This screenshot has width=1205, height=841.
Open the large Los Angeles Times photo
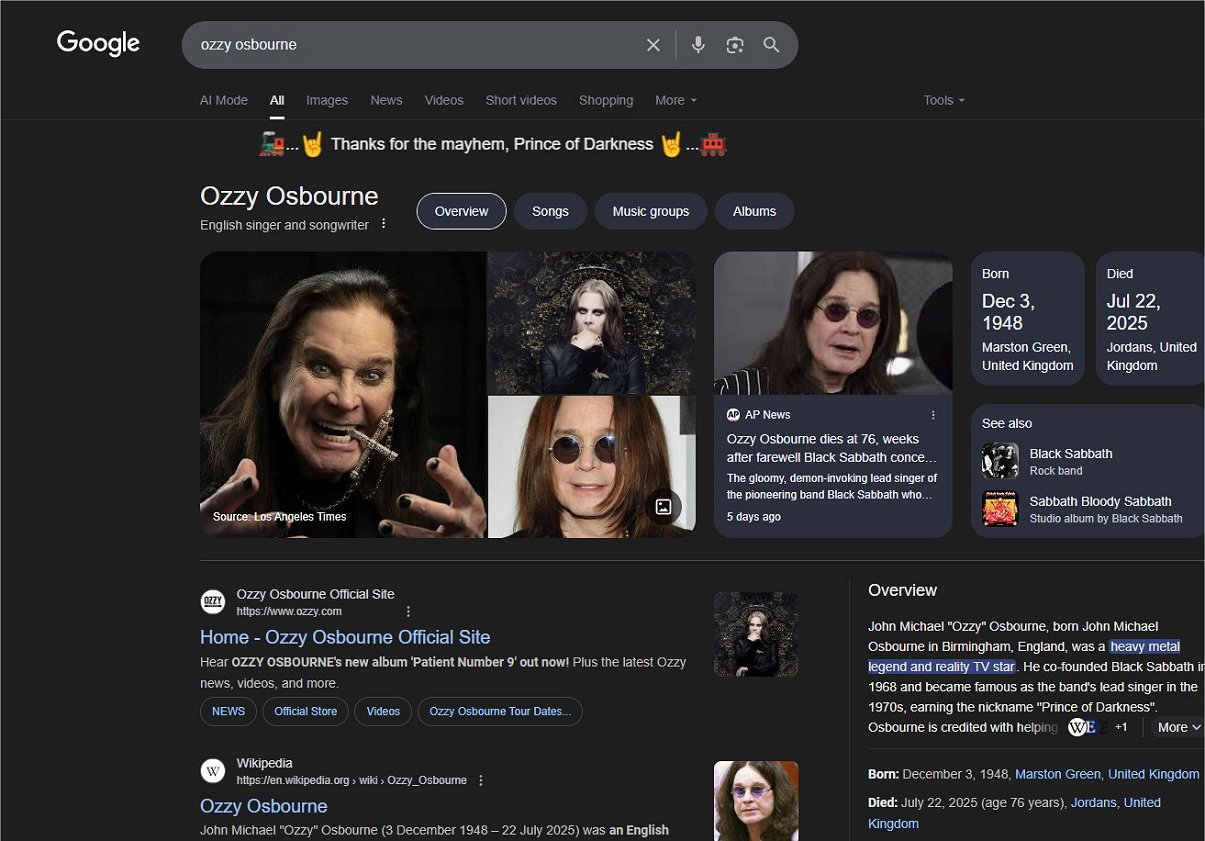(343, 394)
